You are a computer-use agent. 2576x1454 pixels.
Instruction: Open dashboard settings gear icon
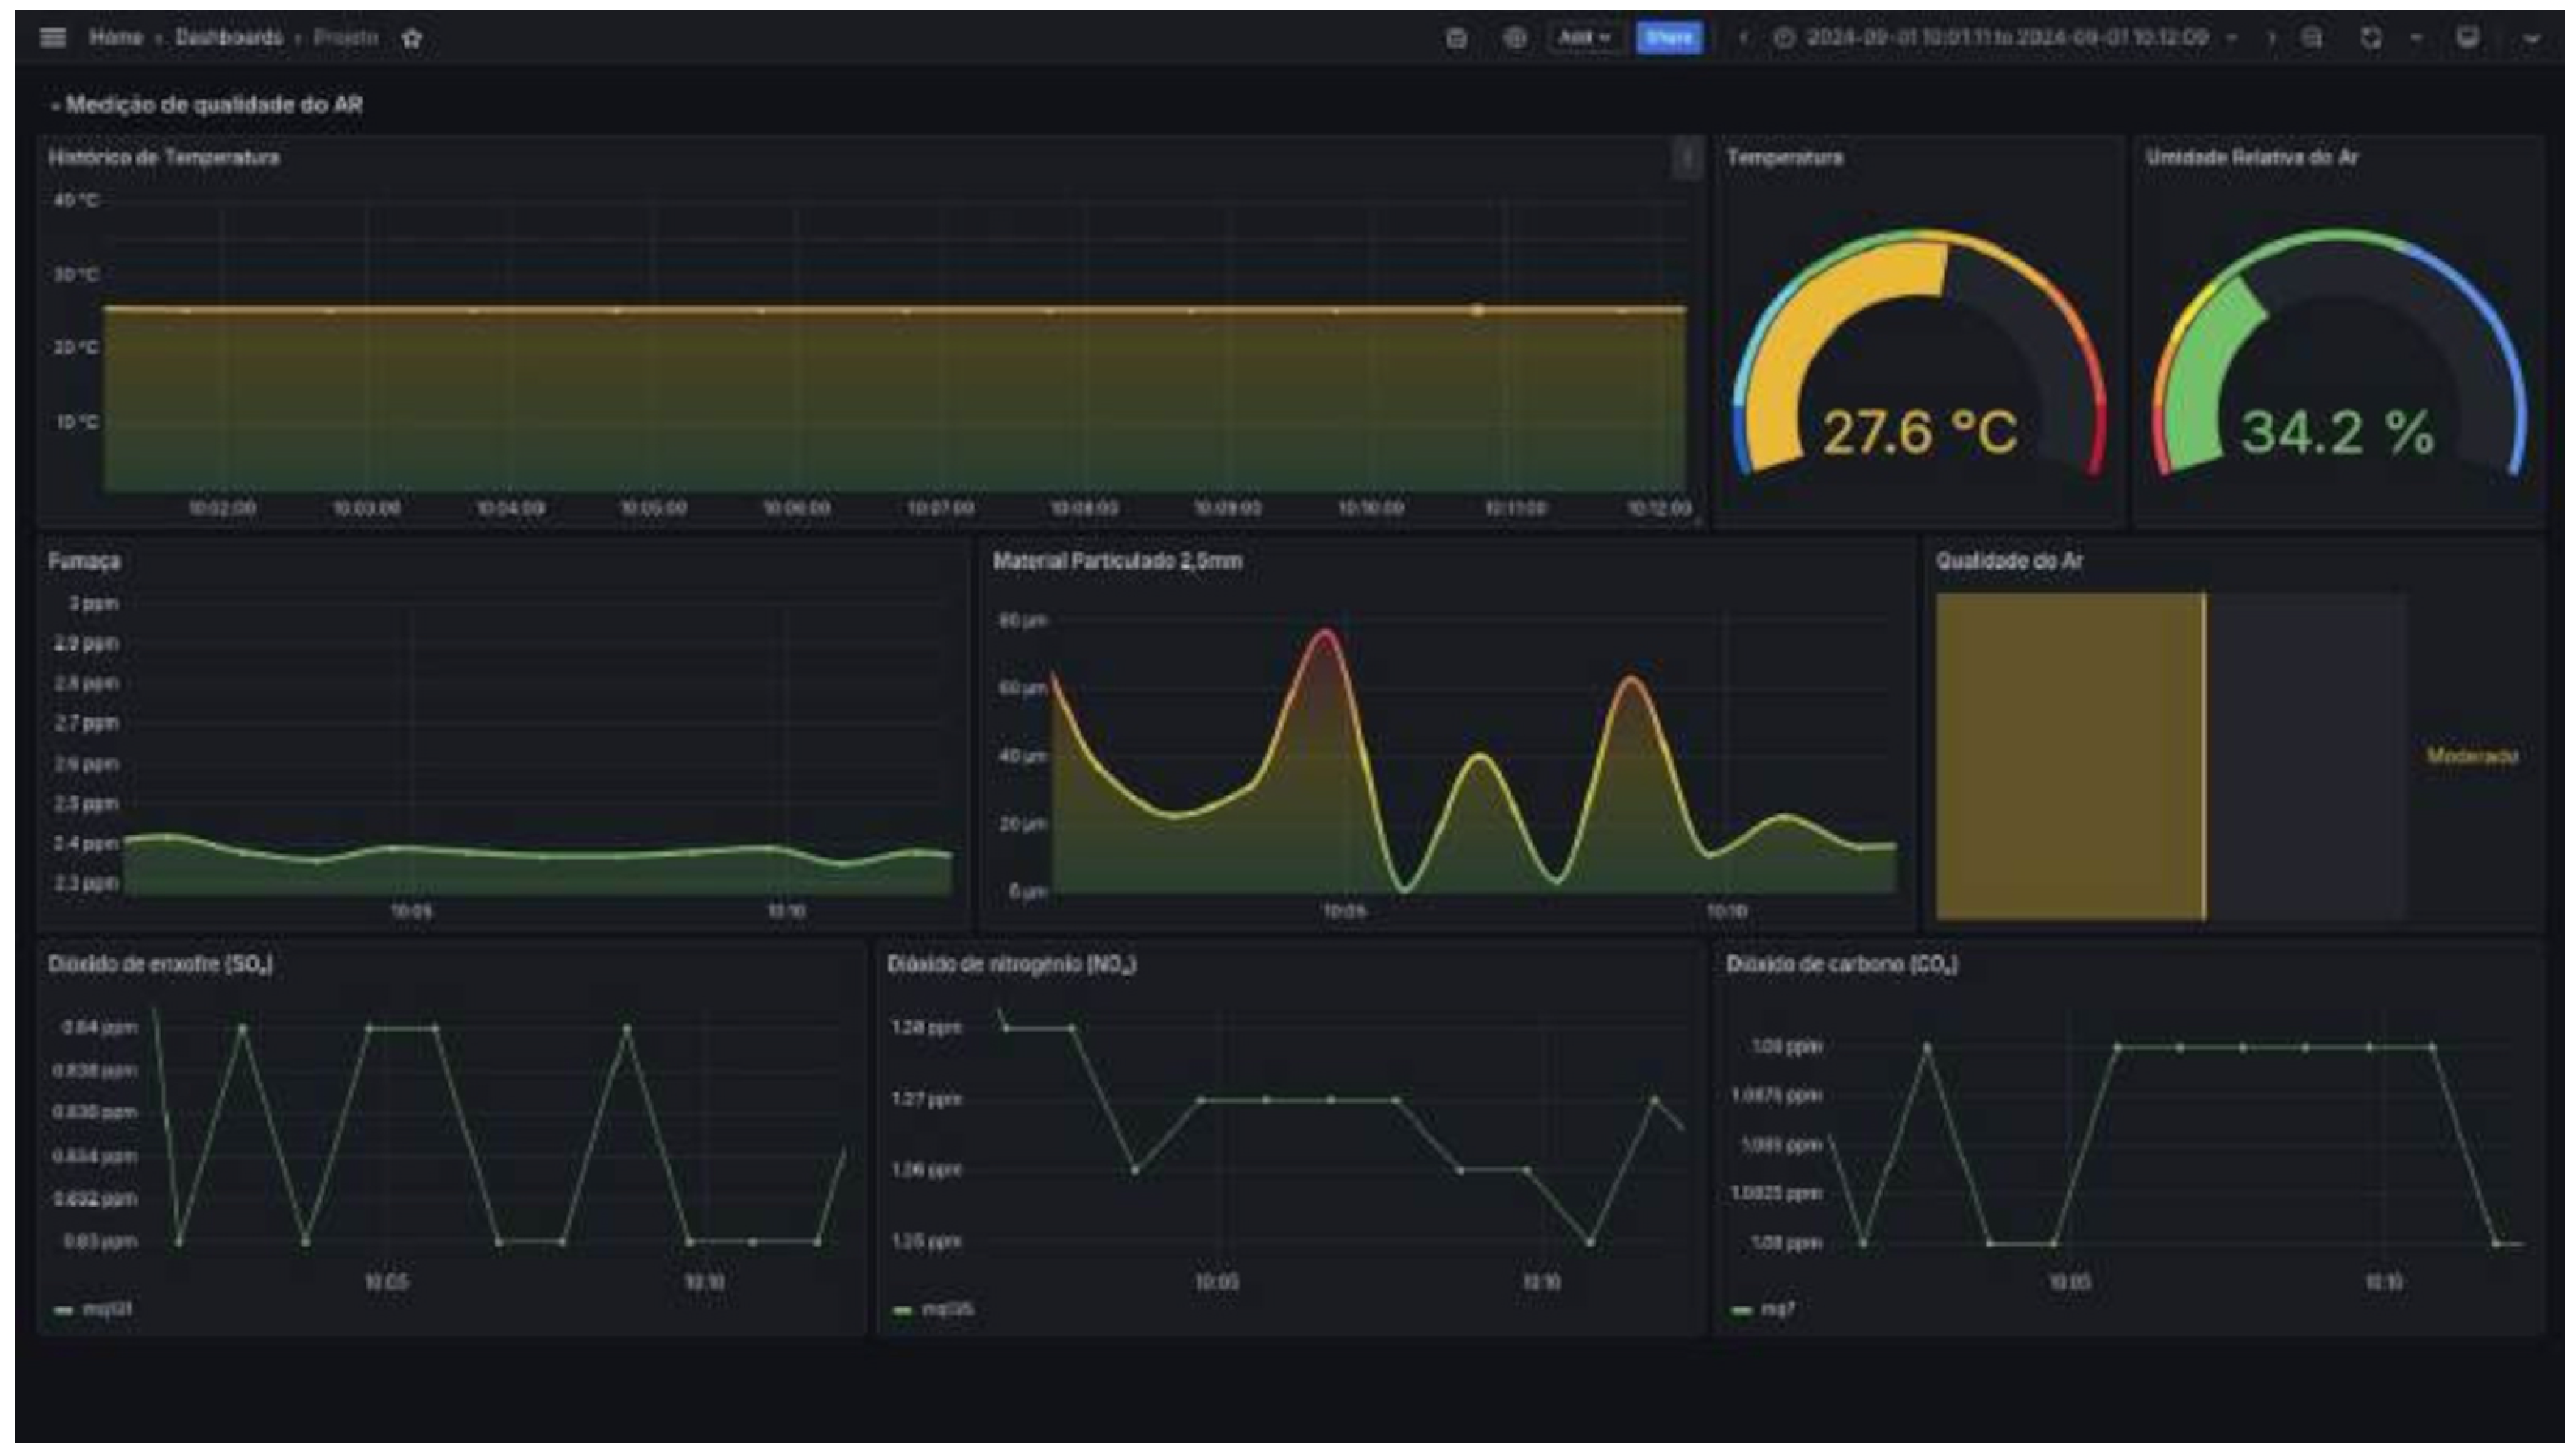tap(1515, 38)
